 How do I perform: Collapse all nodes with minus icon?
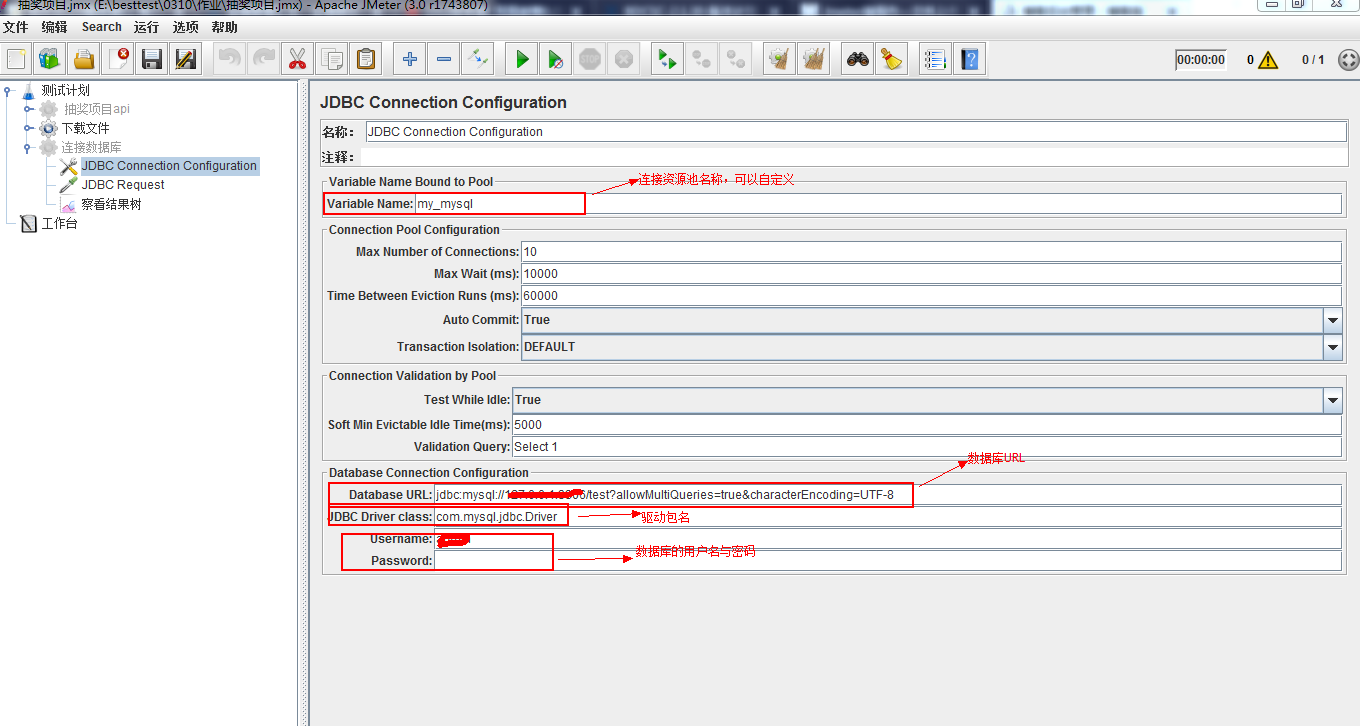(443, 59)
